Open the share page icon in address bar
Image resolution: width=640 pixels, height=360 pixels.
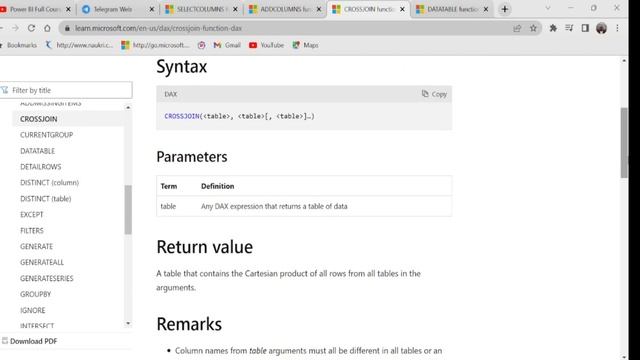click(x=517, y=28)
